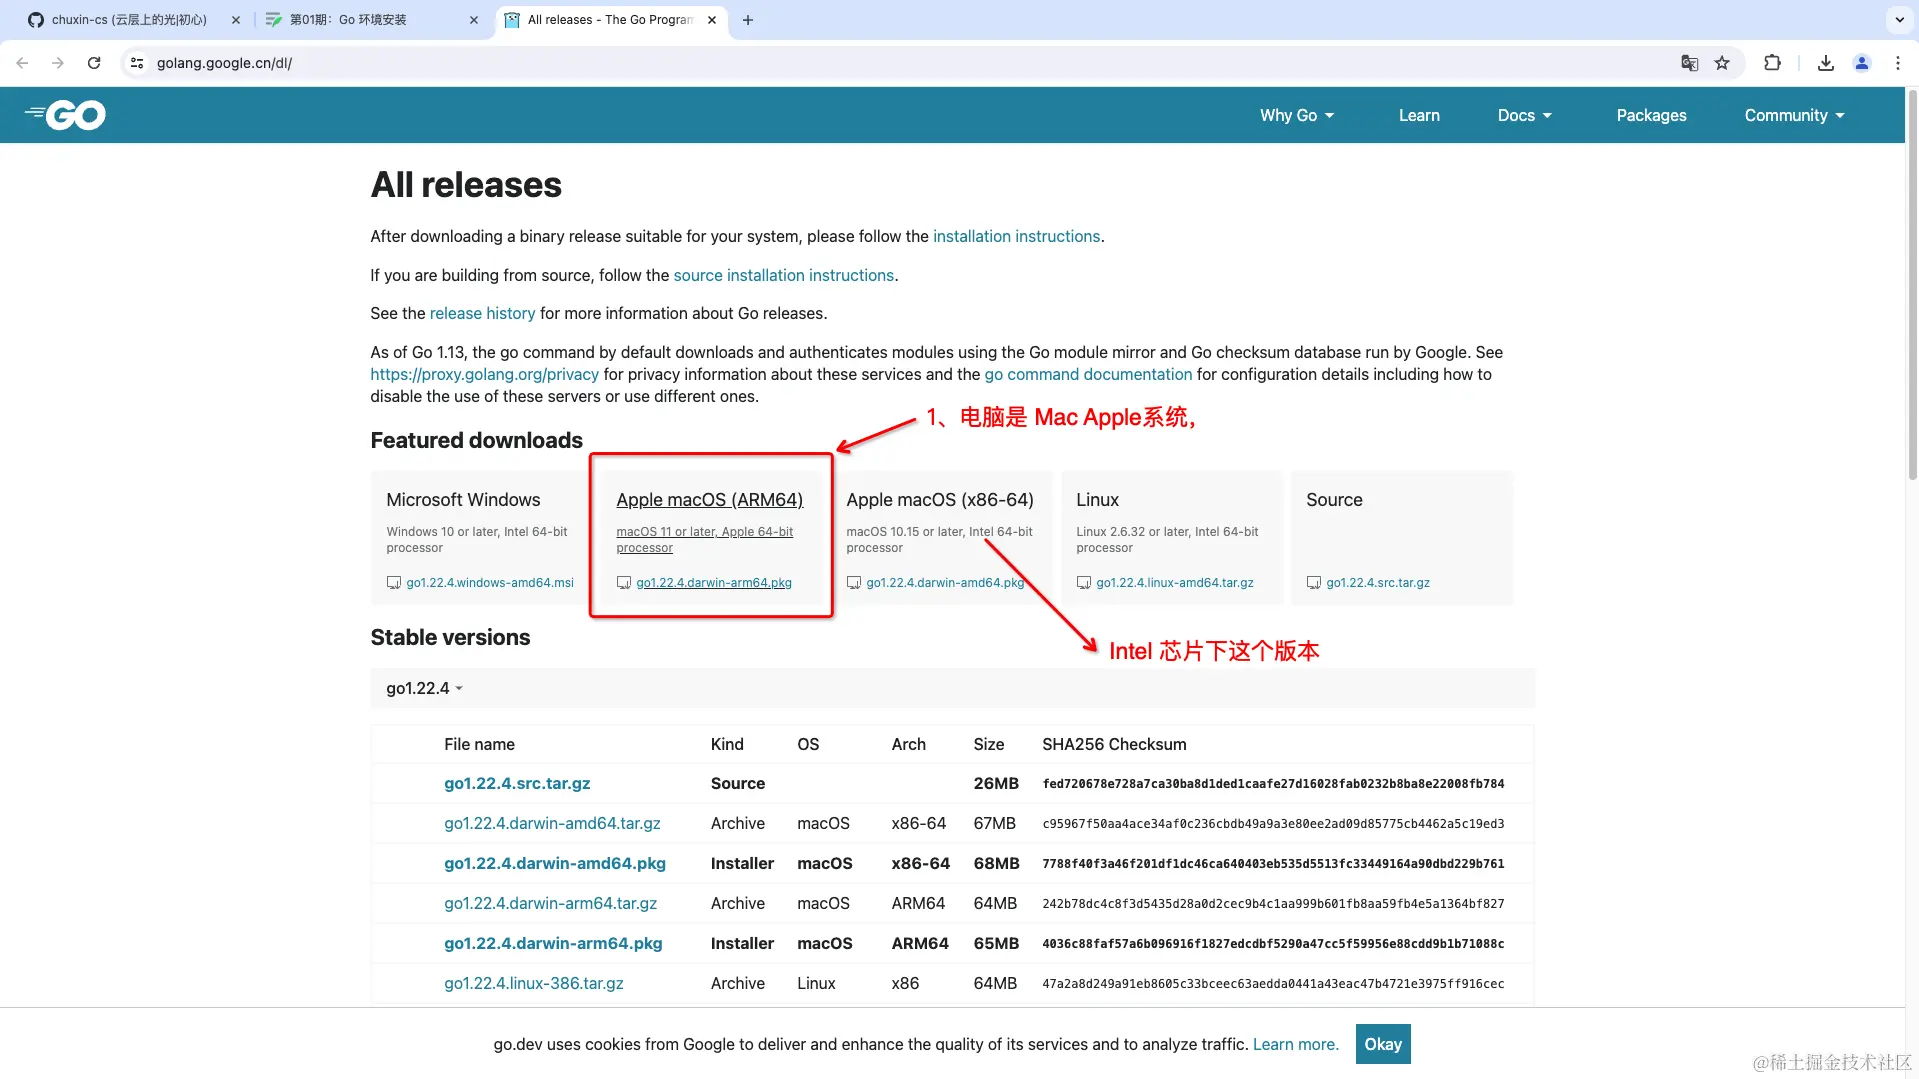Viewport: 1919px width, 1079px height.
Task: Download go1.22.4.linux-386.tar.gz in table
Action: pyautogui.click(x=534, y=984)
